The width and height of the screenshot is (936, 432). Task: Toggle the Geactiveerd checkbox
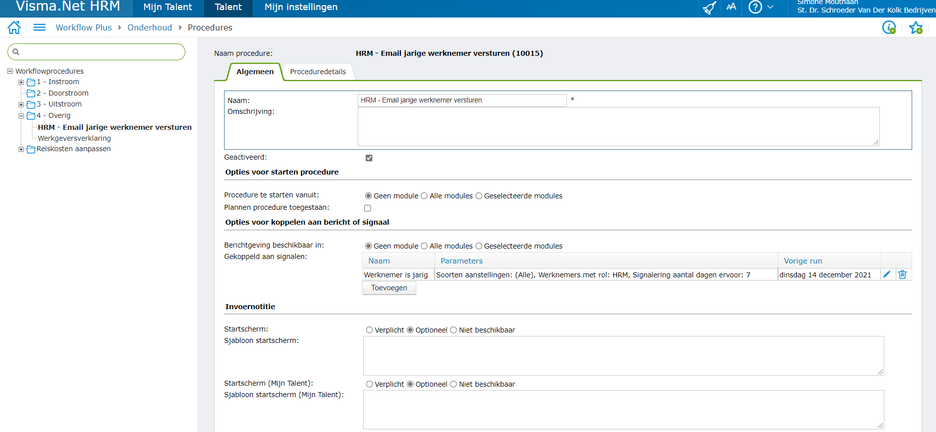(369, 158)
